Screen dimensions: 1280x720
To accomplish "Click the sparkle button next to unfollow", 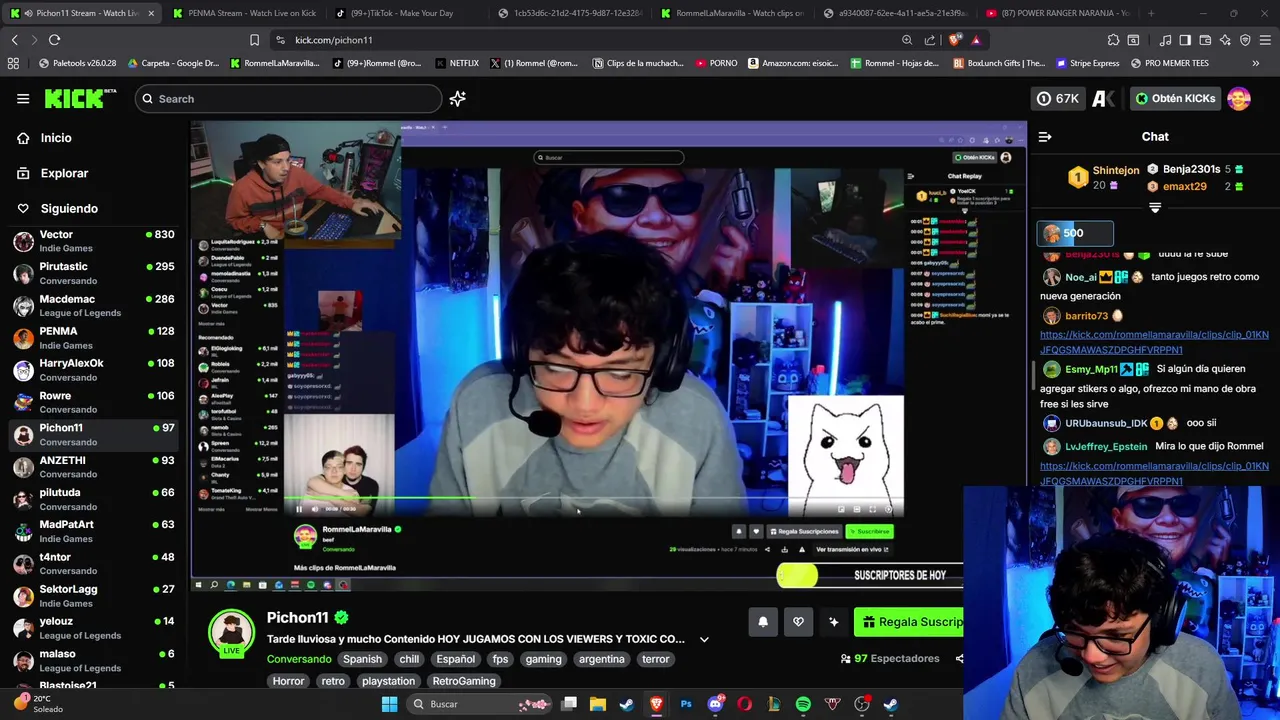I will point(833,622).
